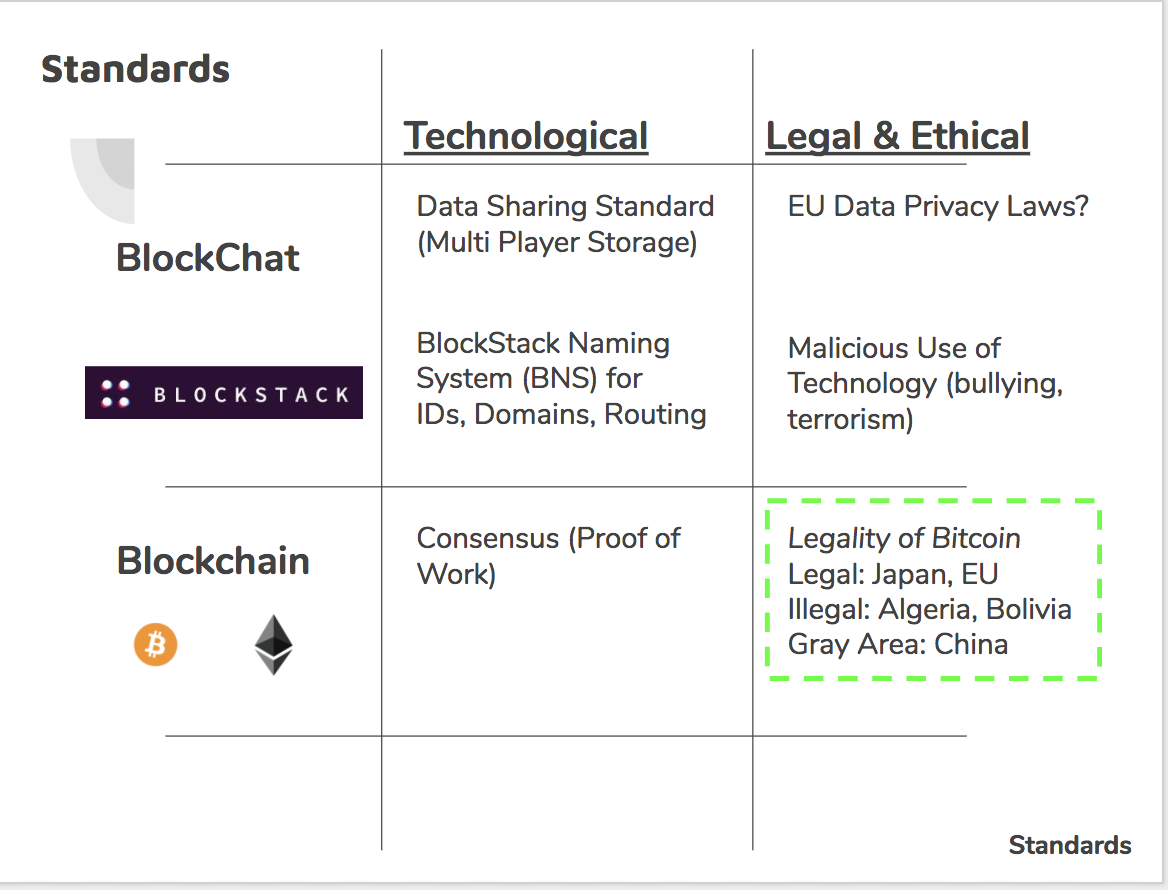
Task: Click the Standards title at top left
Action: [x=135, y=70]
